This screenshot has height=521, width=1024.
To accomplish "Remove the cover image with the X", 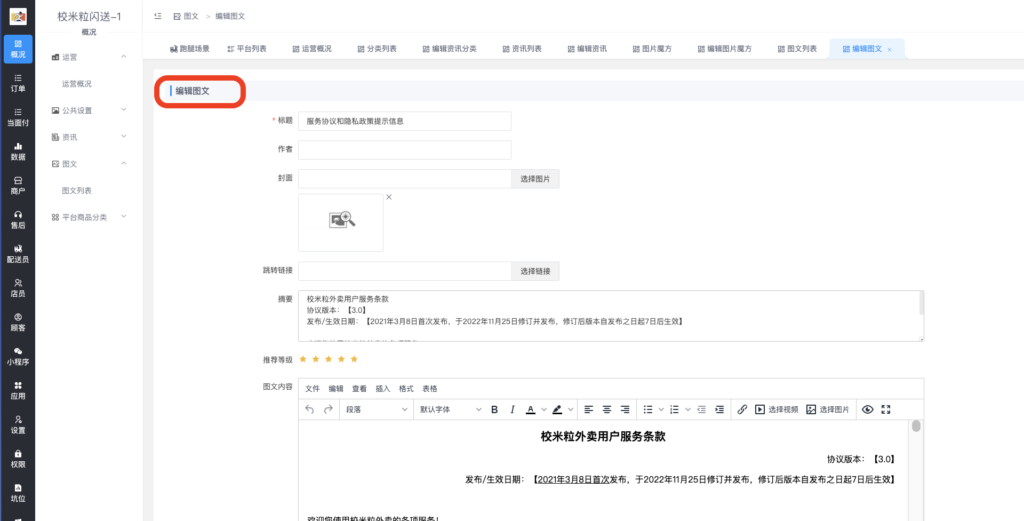I will 389,197.
